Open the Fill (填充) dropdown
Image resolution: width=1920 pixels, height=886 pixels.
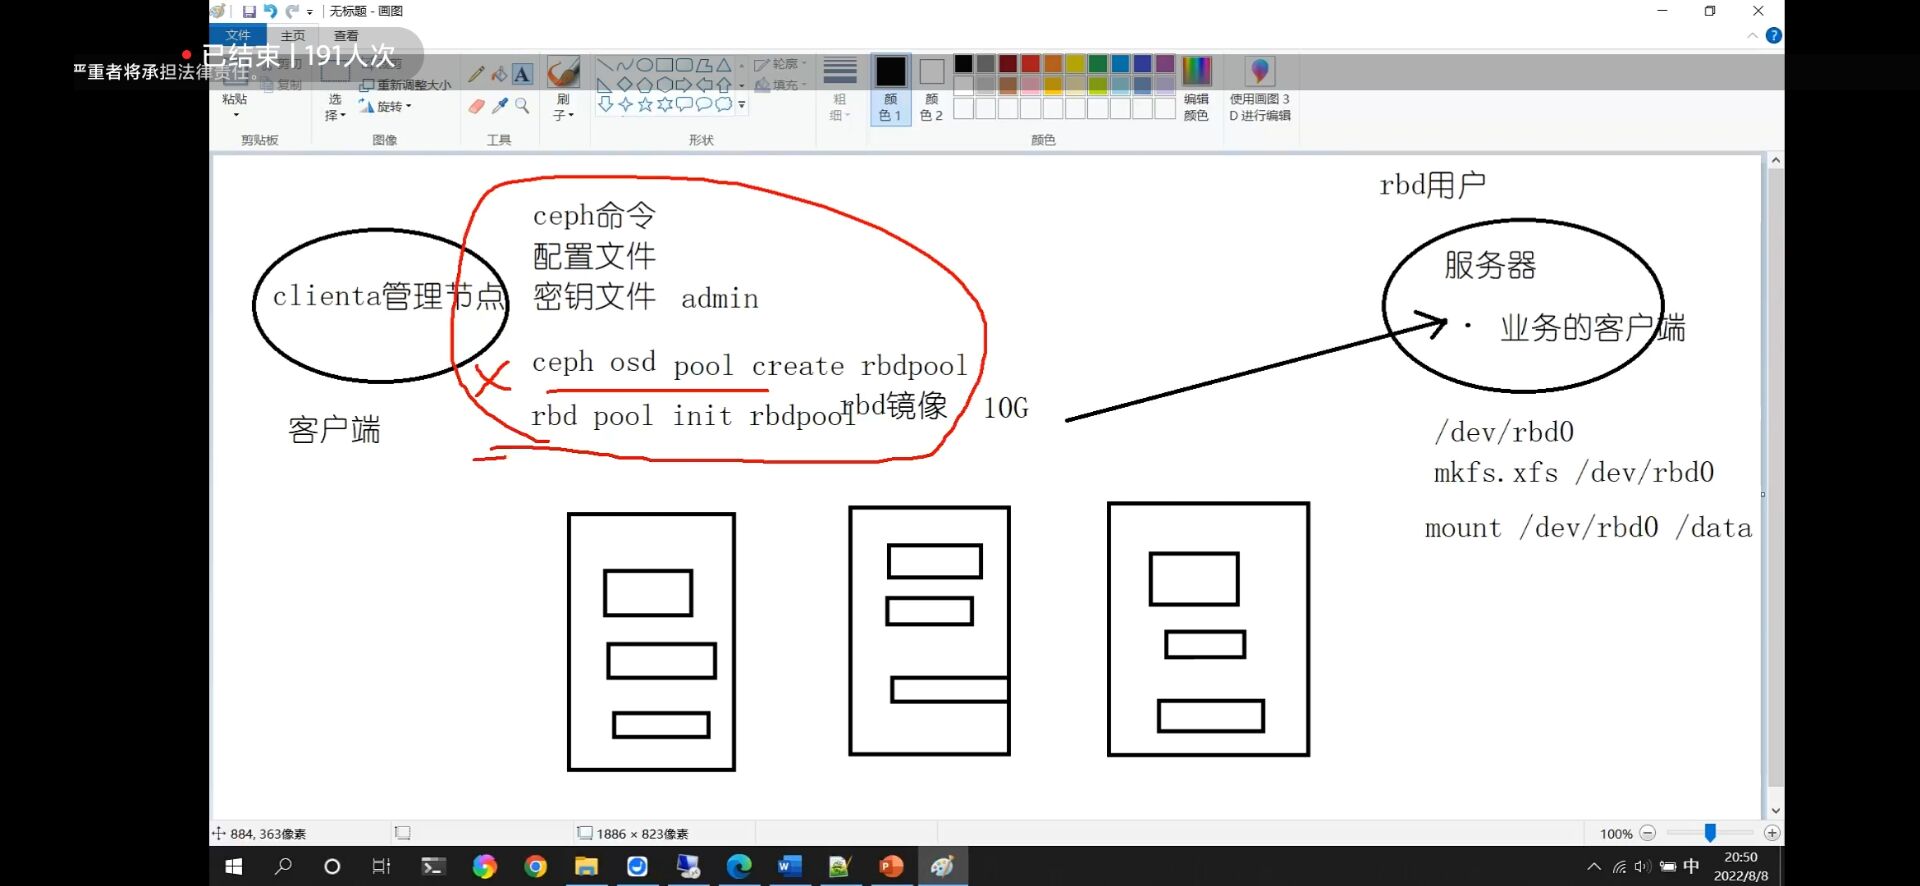click(x=780, y=85)
